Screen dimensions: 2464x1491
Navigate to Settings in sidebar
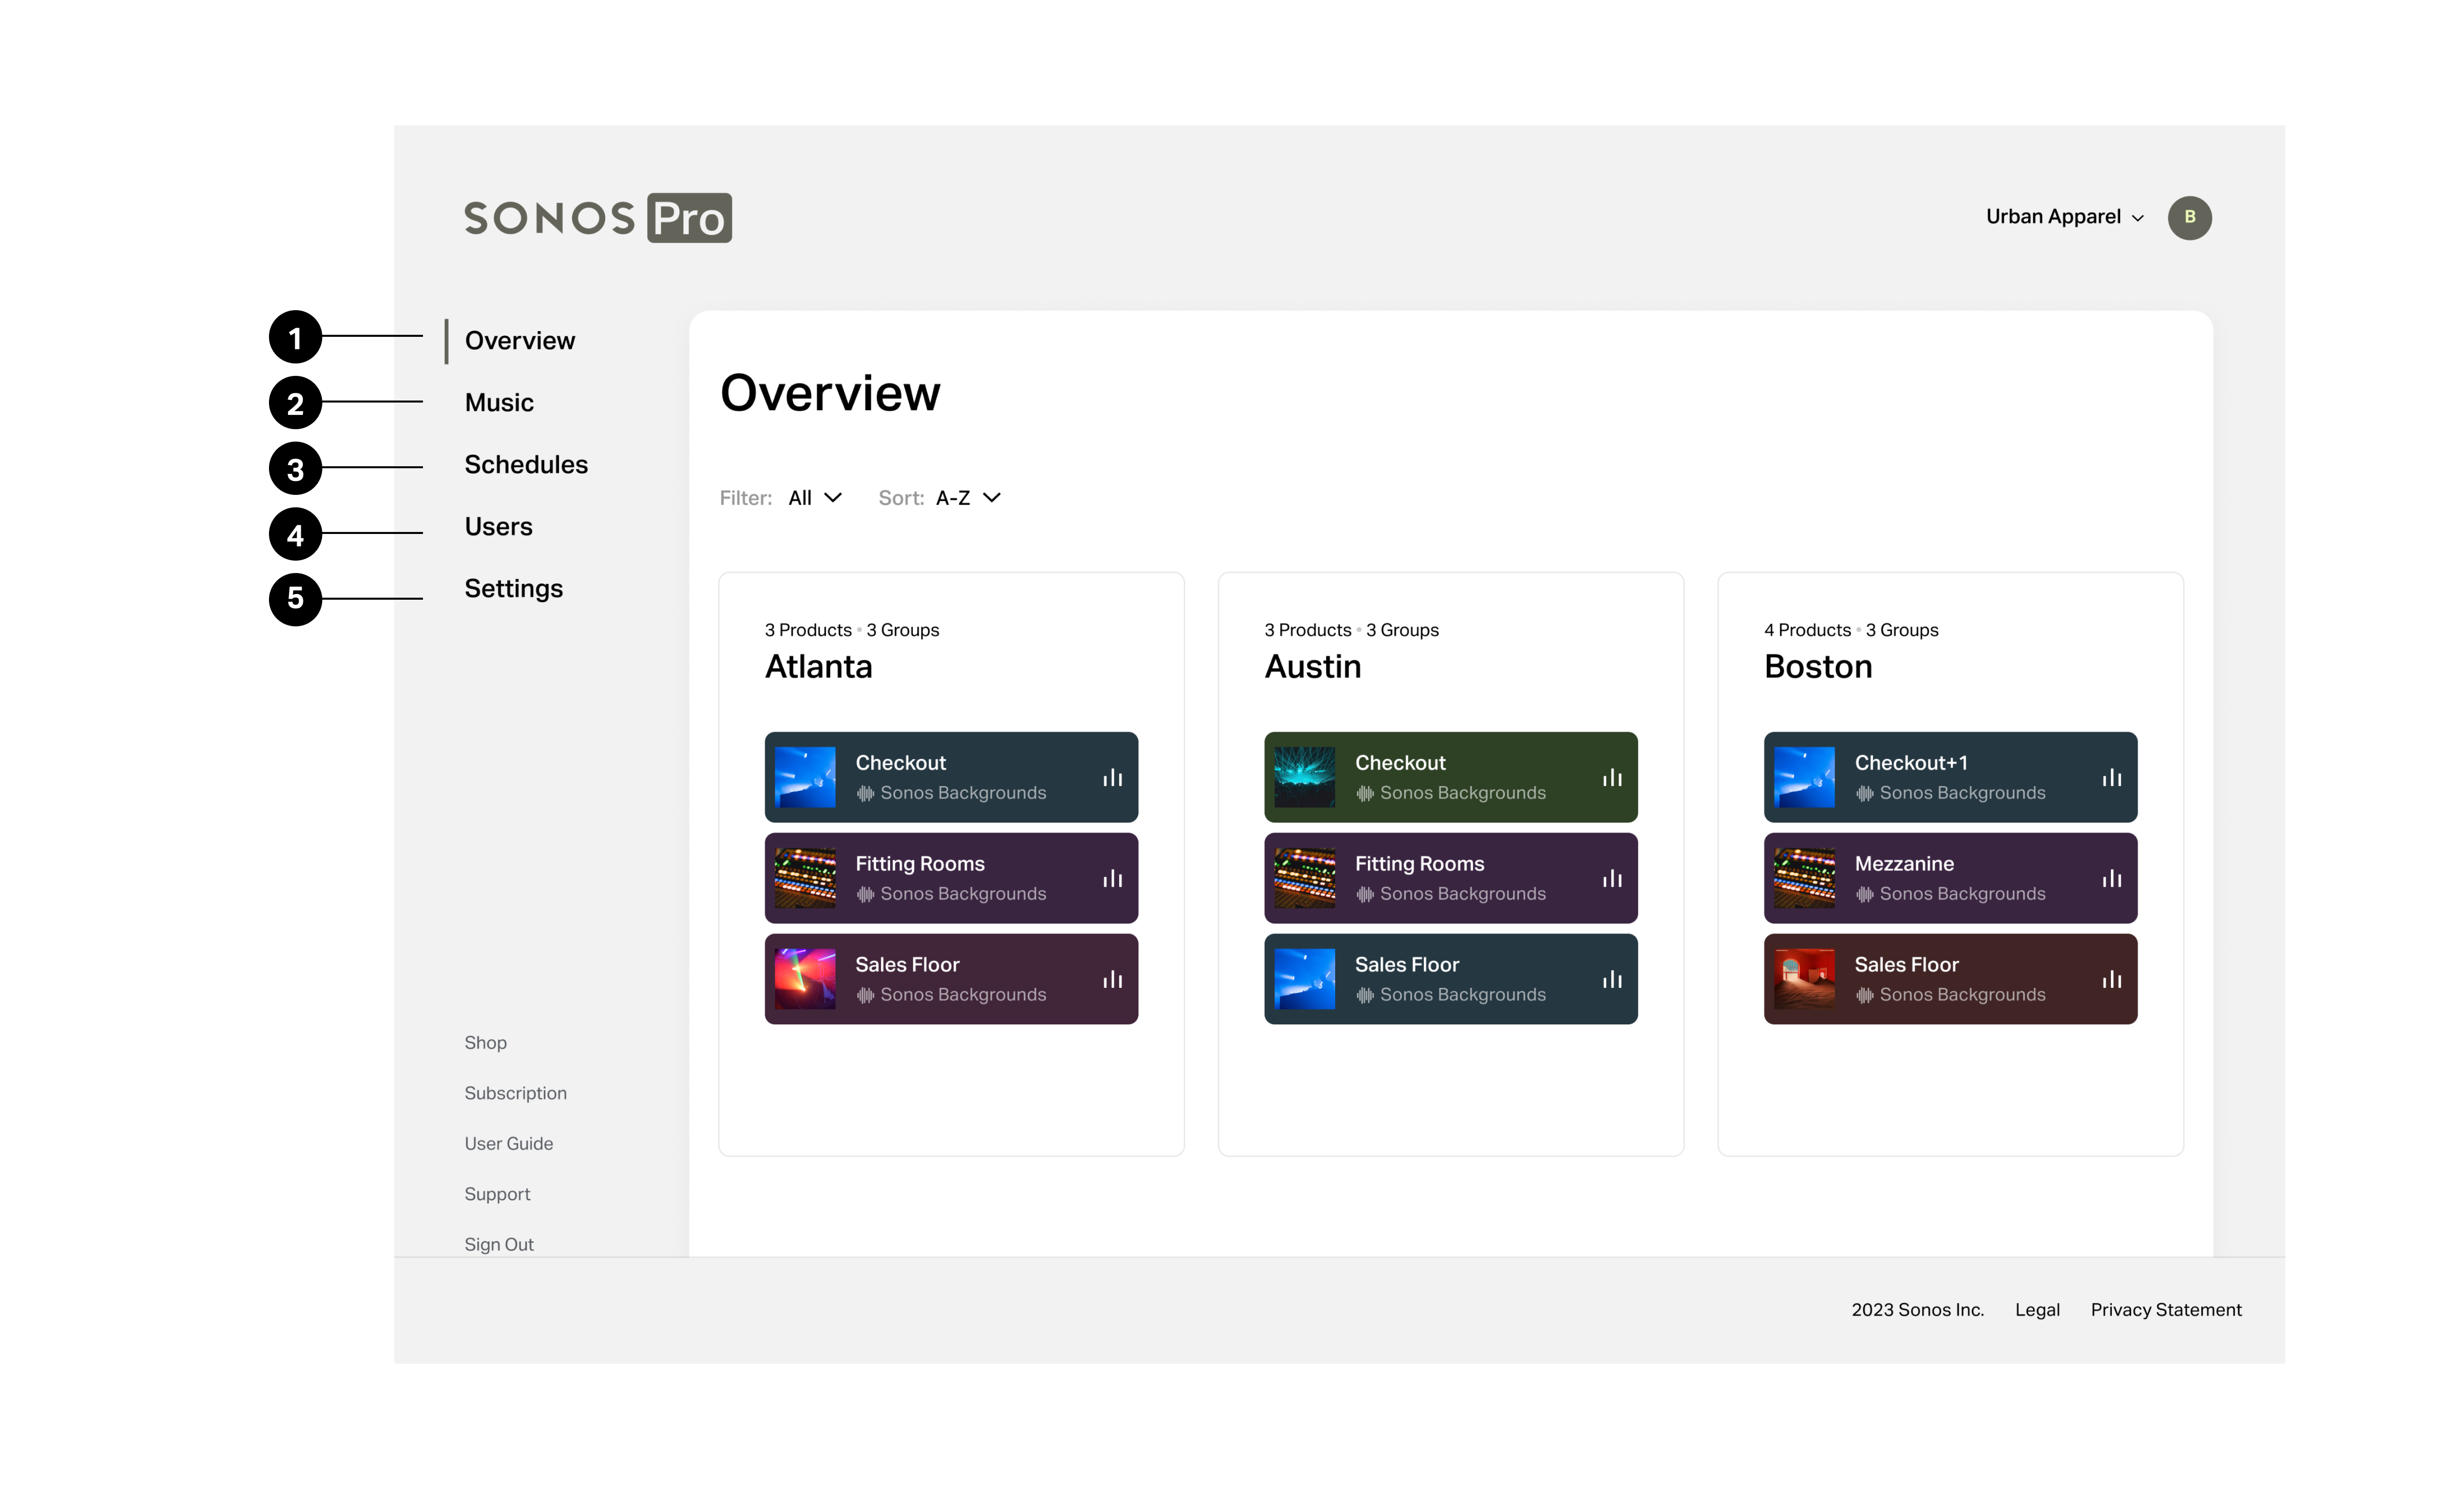click(x=513, y=589)
